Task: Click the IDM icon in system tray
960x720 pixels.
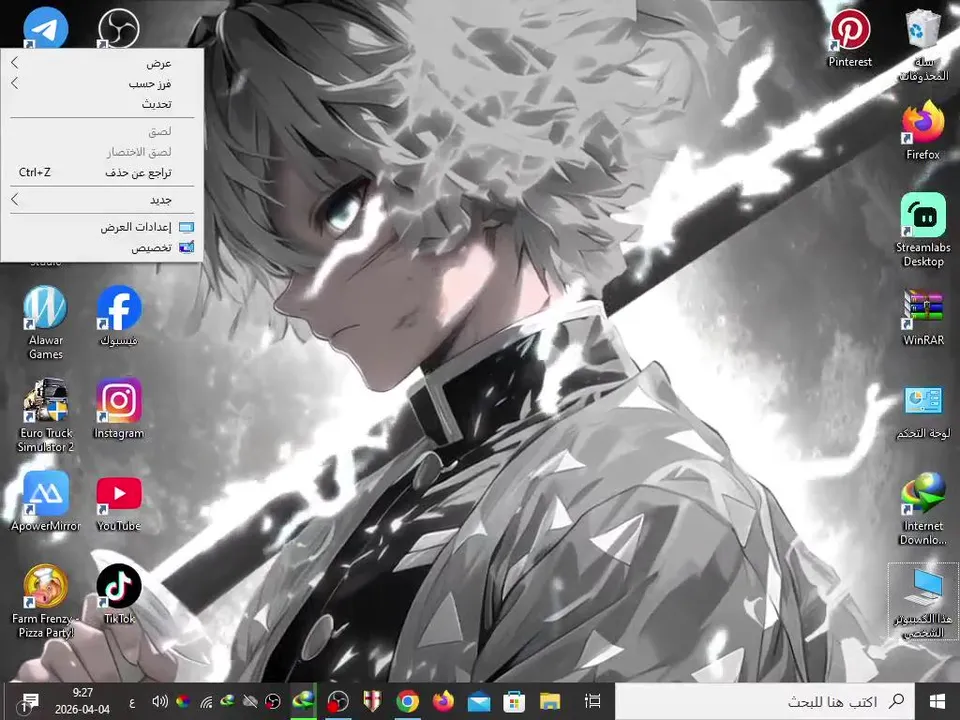Action: [x=228, y=702]
